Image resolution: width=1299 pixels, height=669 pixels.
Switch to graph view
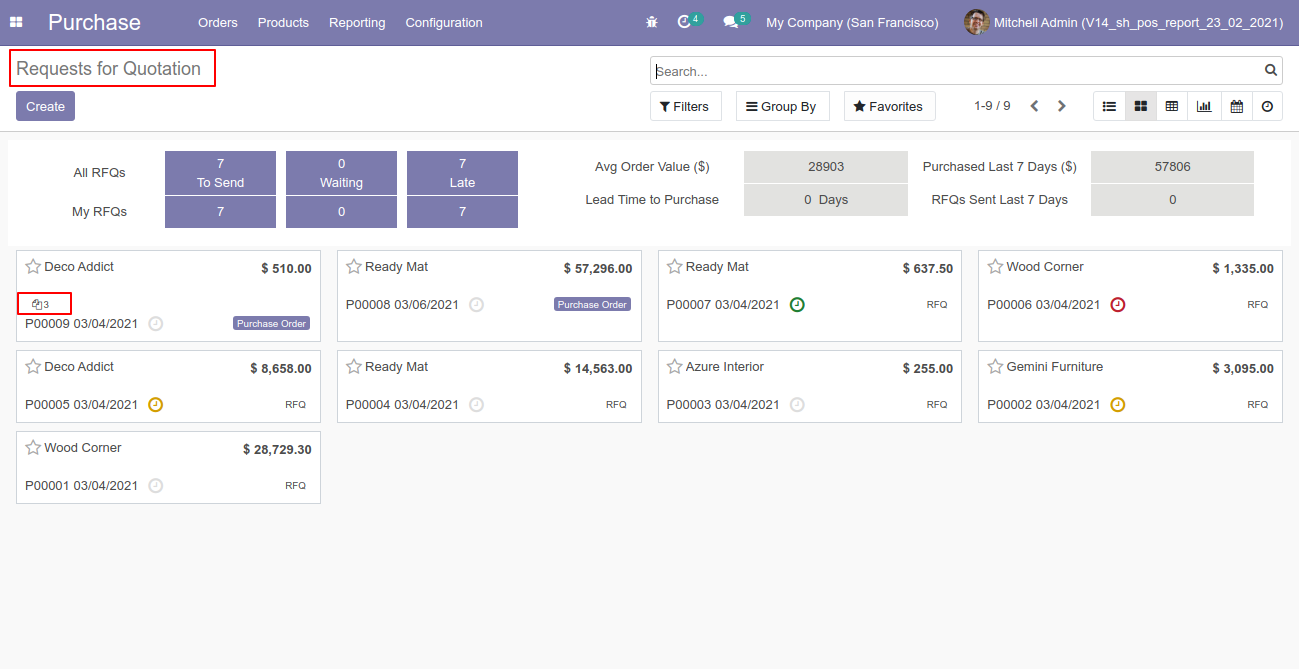point(1204,106)
